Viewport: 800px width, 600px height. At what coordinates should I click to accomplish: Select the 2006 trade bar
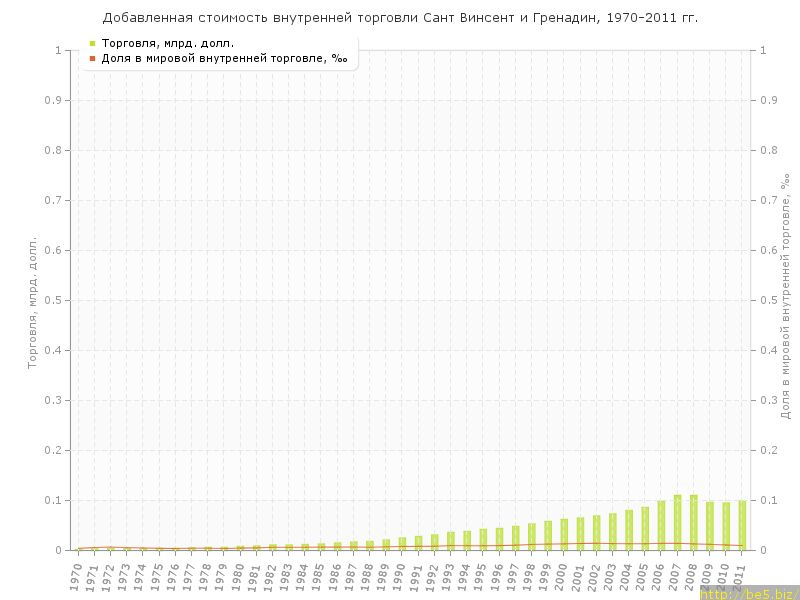point(661,526)
